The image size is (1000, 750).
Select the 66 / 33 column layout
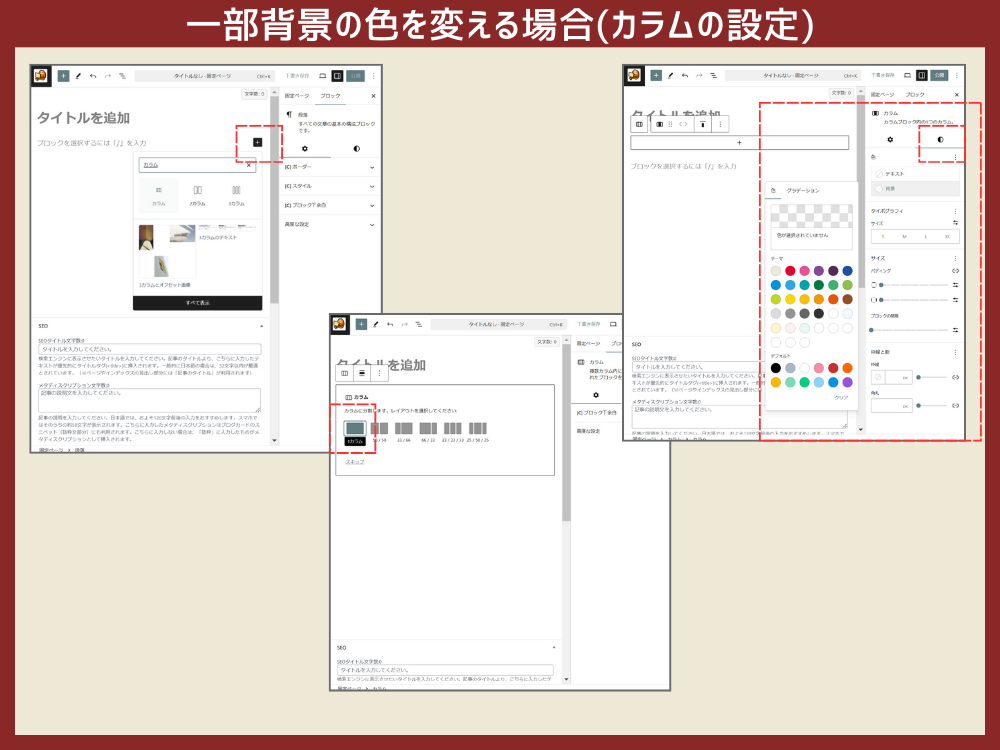coord(429,429)
